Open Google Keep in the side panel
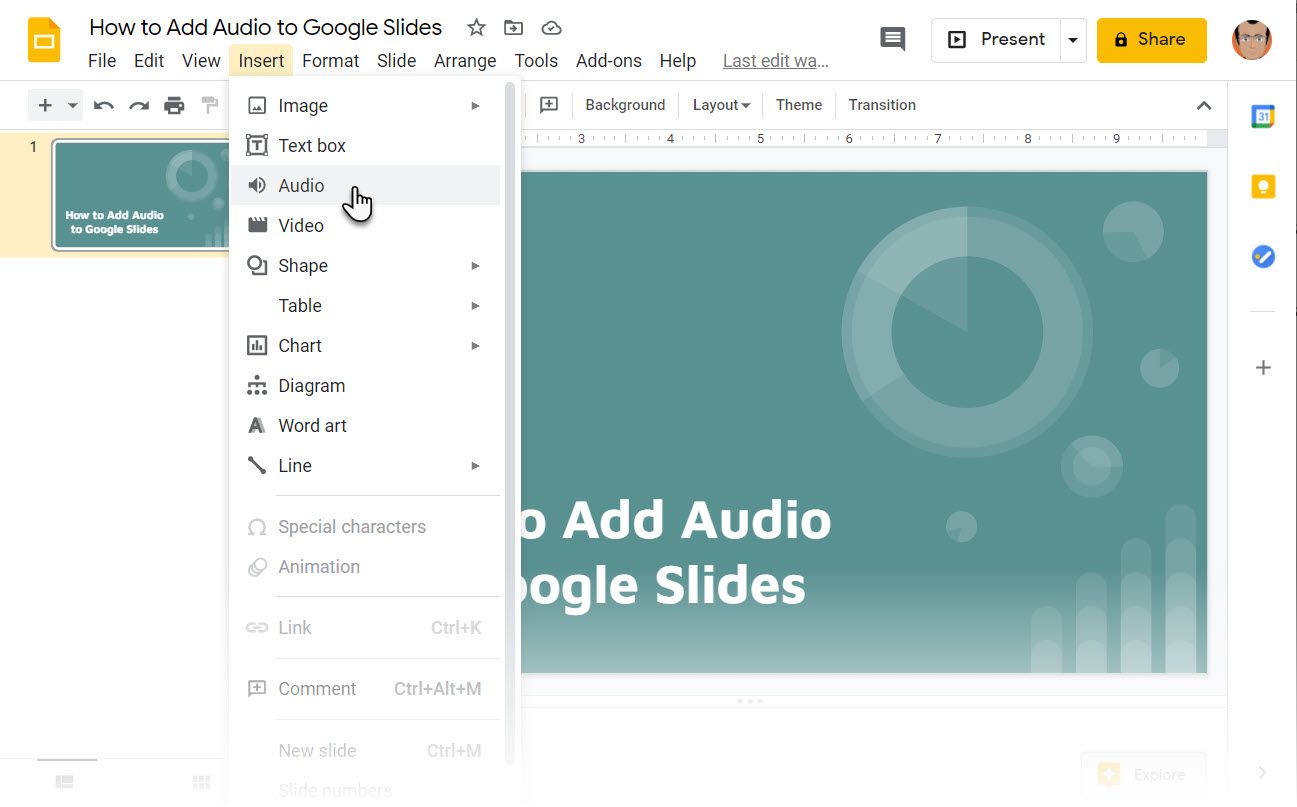Image resolution: width=1297 pixels, height=807 pixels. [1263, 186]
